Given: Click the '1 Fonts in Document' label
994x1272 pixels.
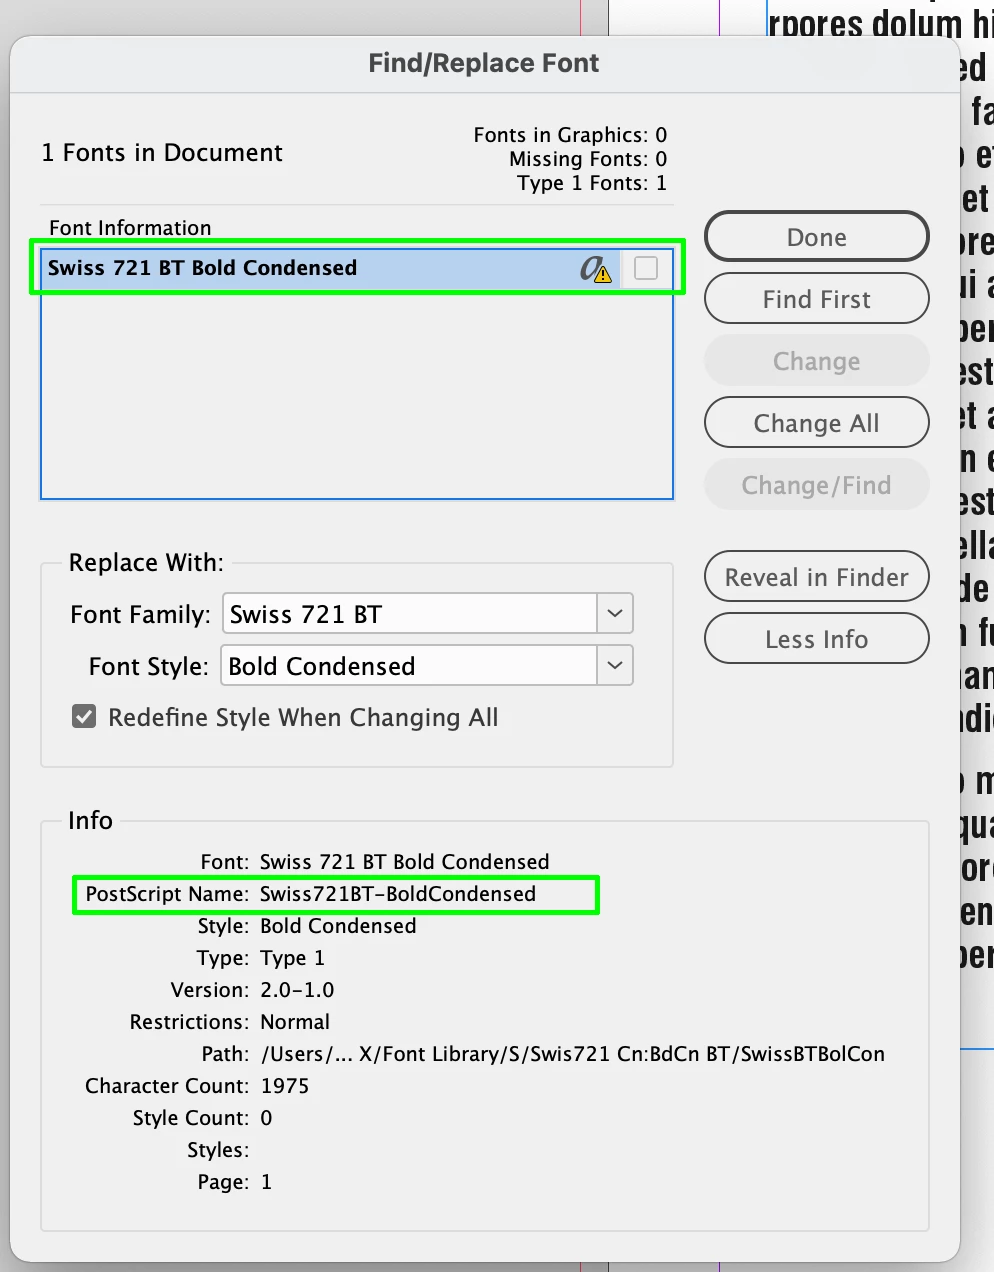Looking at the screenshot, I should tap(162, 153).
